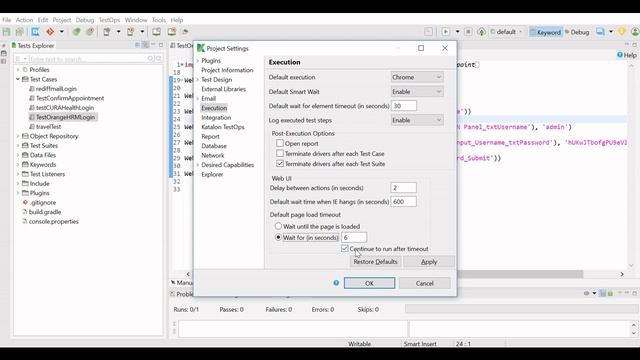This screenshot has height=360, width=640.
Task: Click the upload to TestOps icon
Action: tap(481, 32)
